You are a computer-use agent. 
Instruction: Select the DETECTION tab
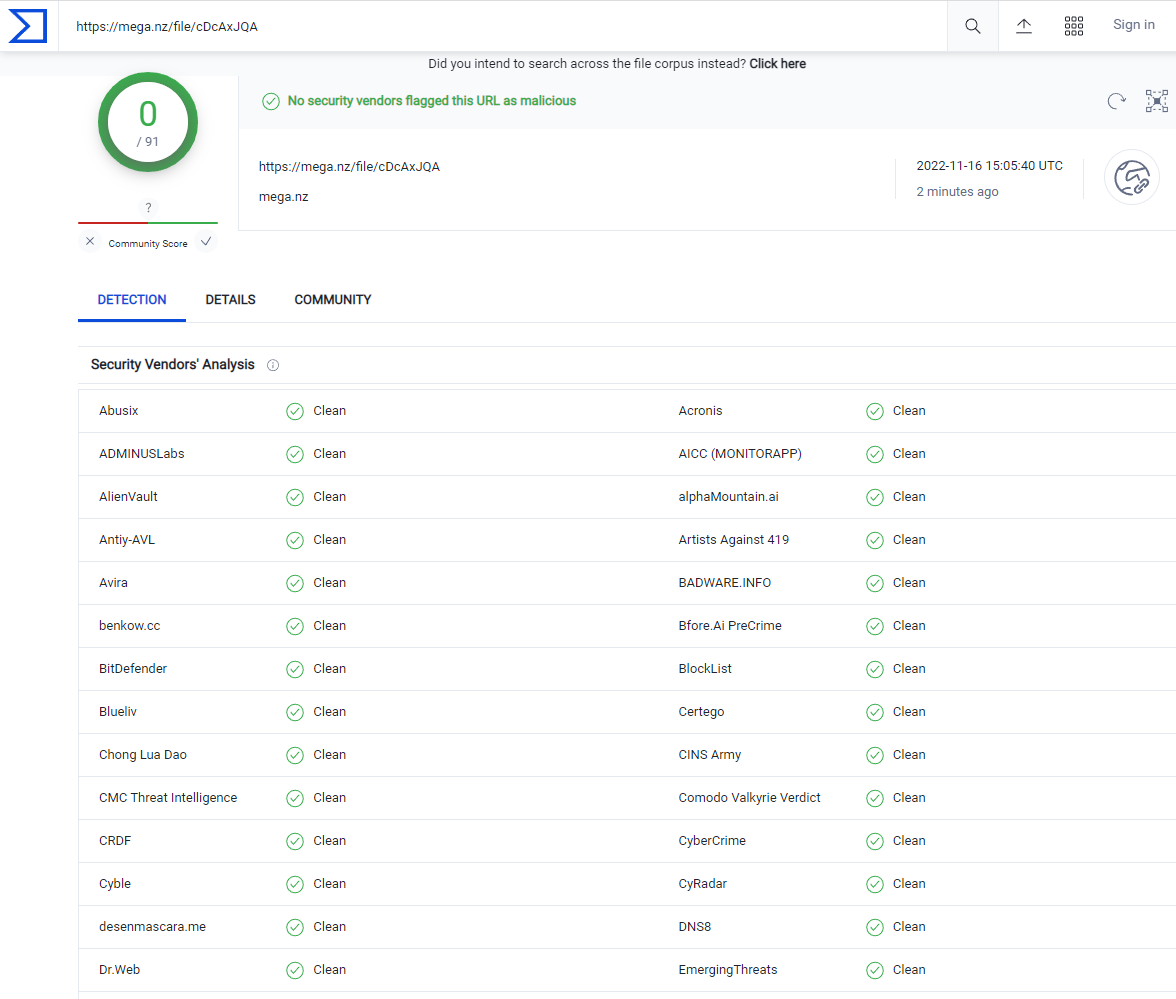point(132,300)
